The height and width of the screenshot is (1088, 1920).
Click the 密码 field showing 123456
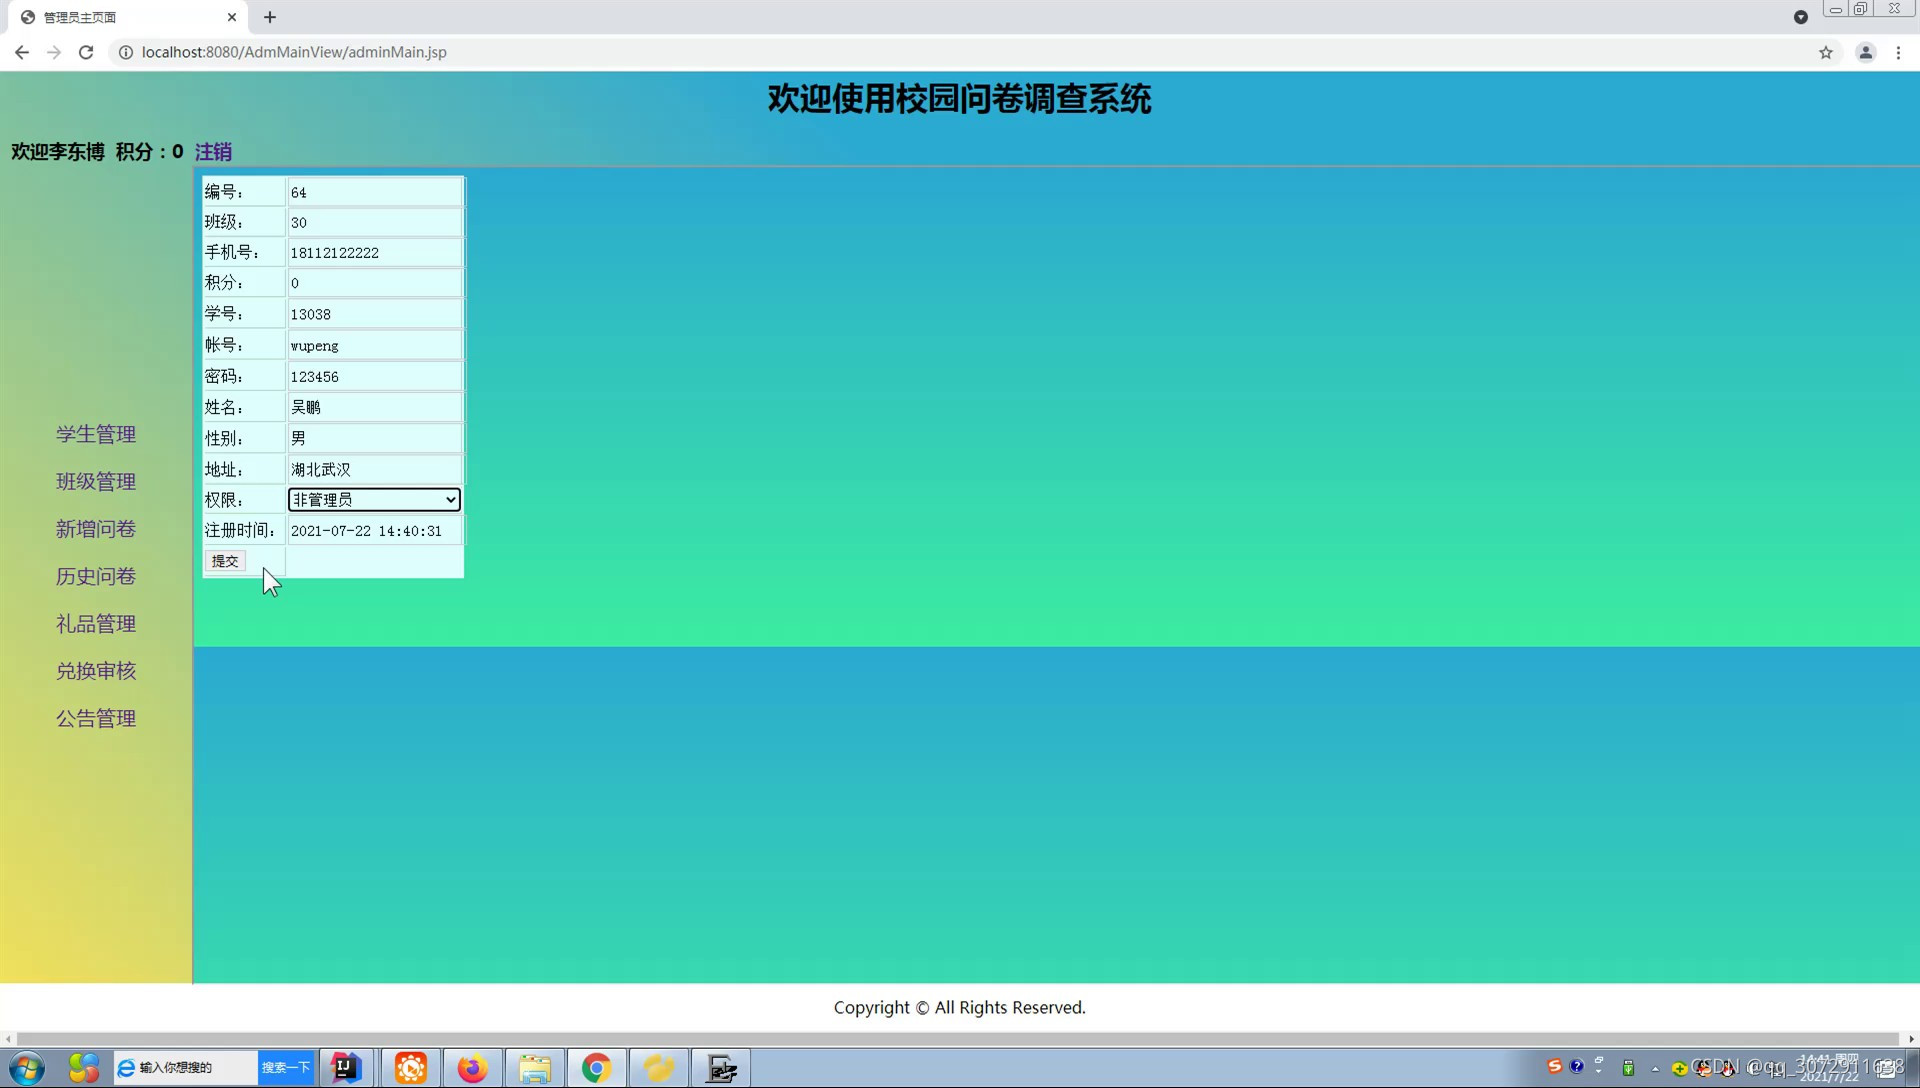click(374, 376)
